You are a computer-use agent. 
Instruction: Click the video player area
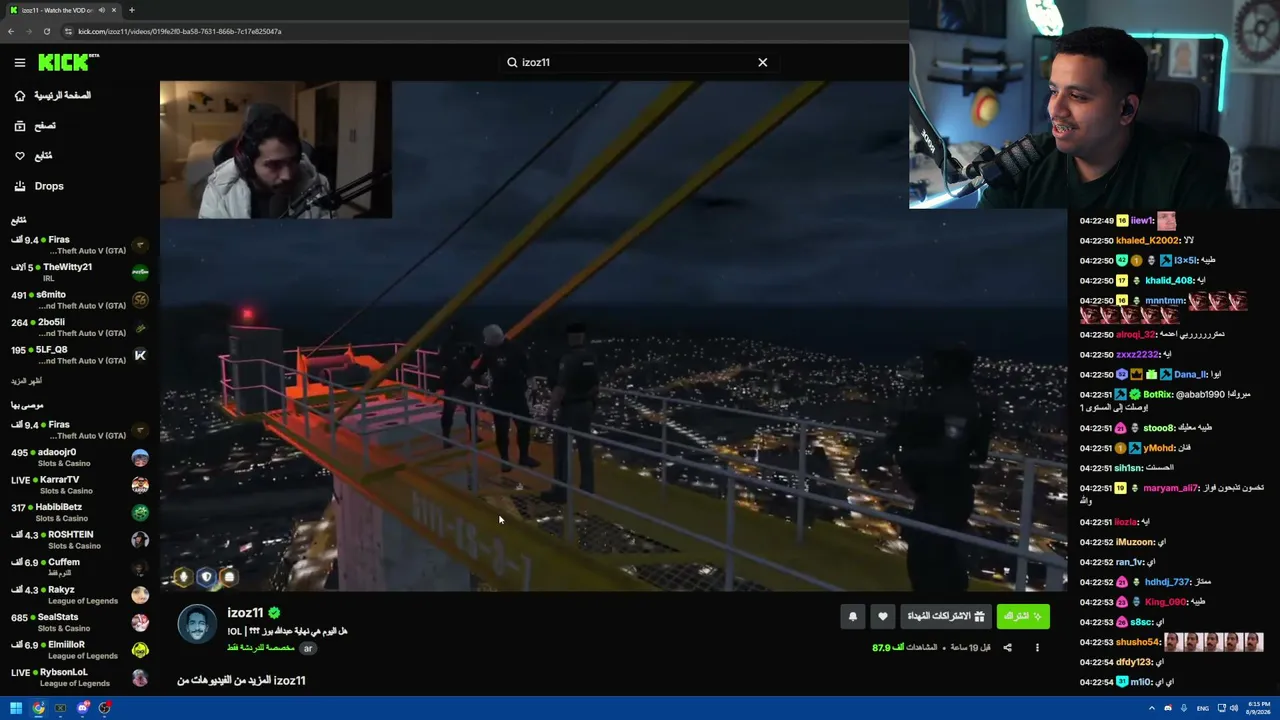point(613,336)
